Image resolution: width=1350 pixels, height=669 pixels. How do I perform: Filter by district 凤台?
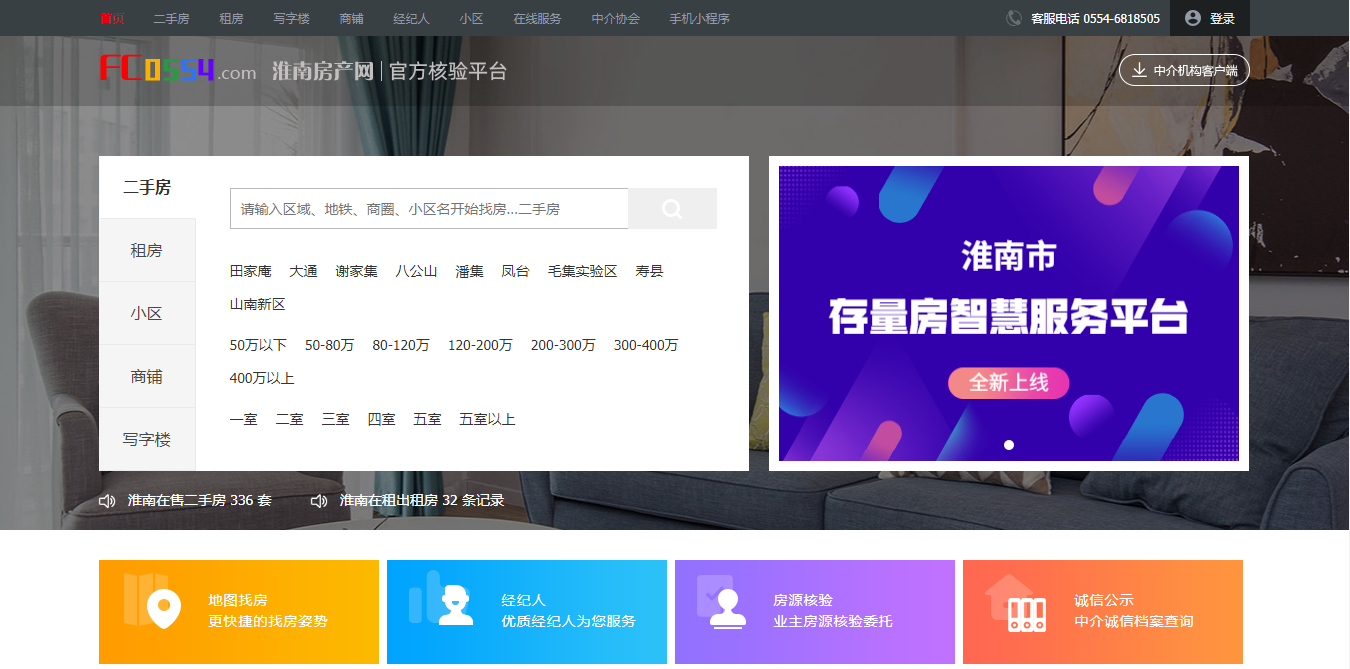click(x=515, y=271)
